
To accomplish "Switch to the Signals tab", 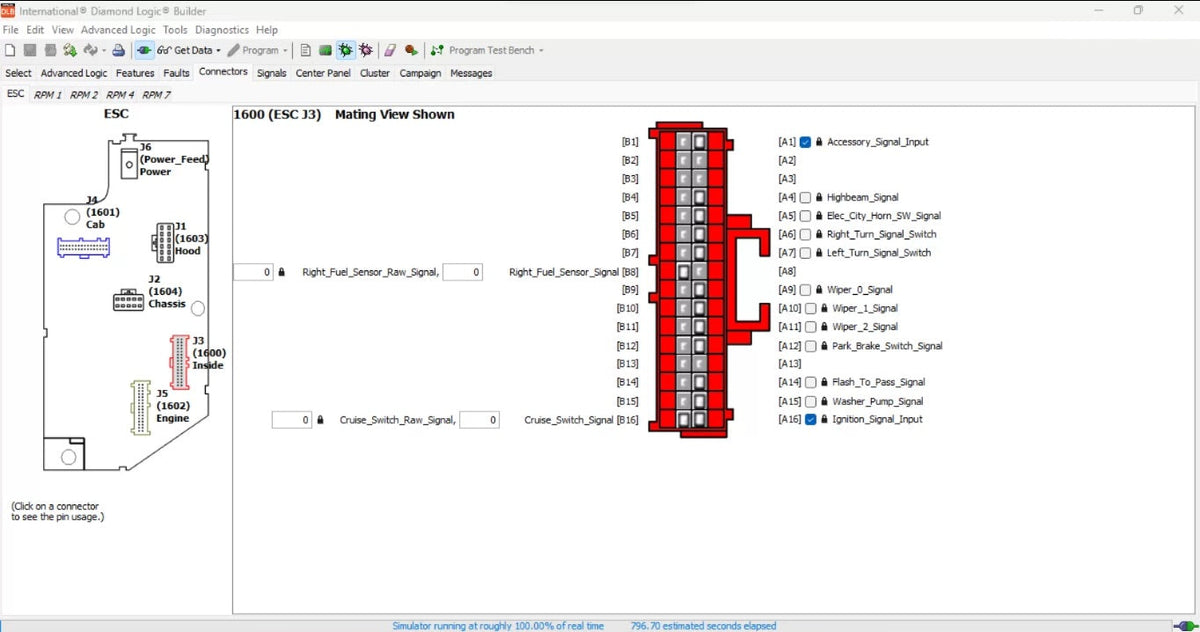I will [x=271, y=73].
